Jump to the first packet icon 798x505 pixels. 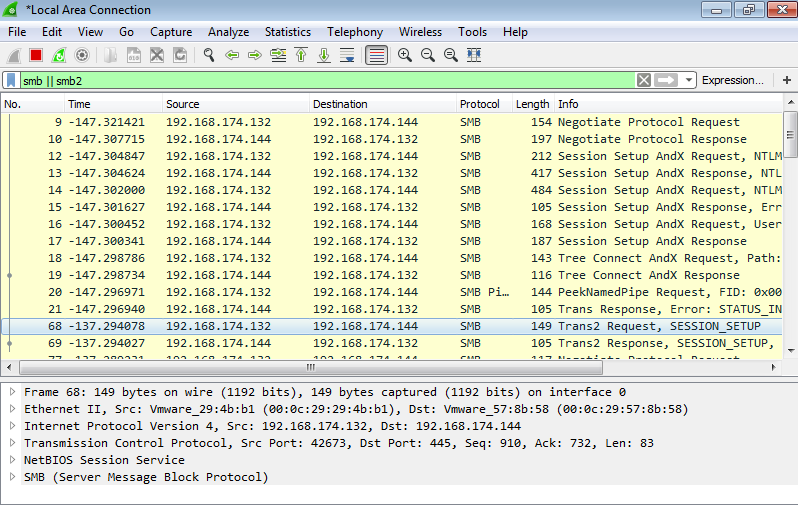coord(301,55)
